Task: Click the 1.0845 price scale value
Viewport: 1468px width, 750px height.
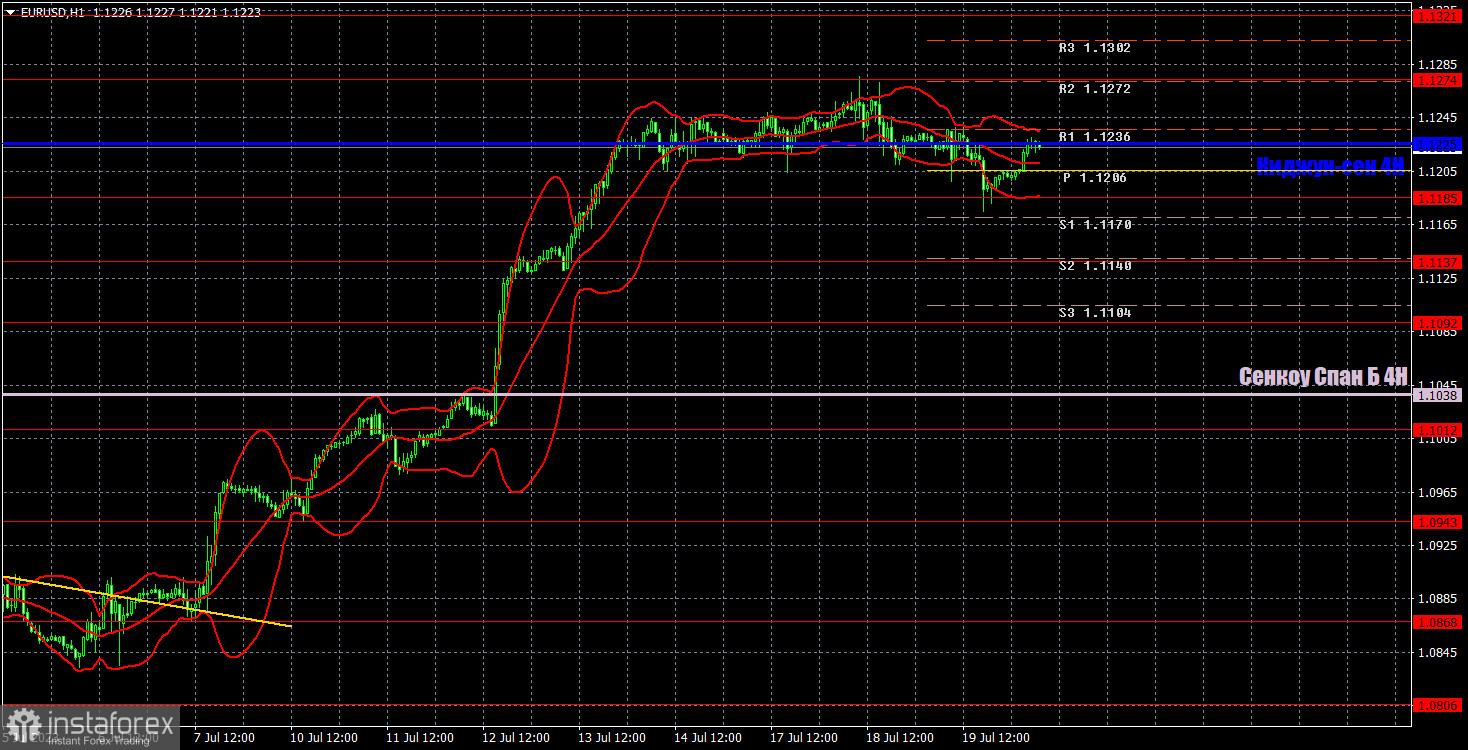Action: coord(1438,652)
